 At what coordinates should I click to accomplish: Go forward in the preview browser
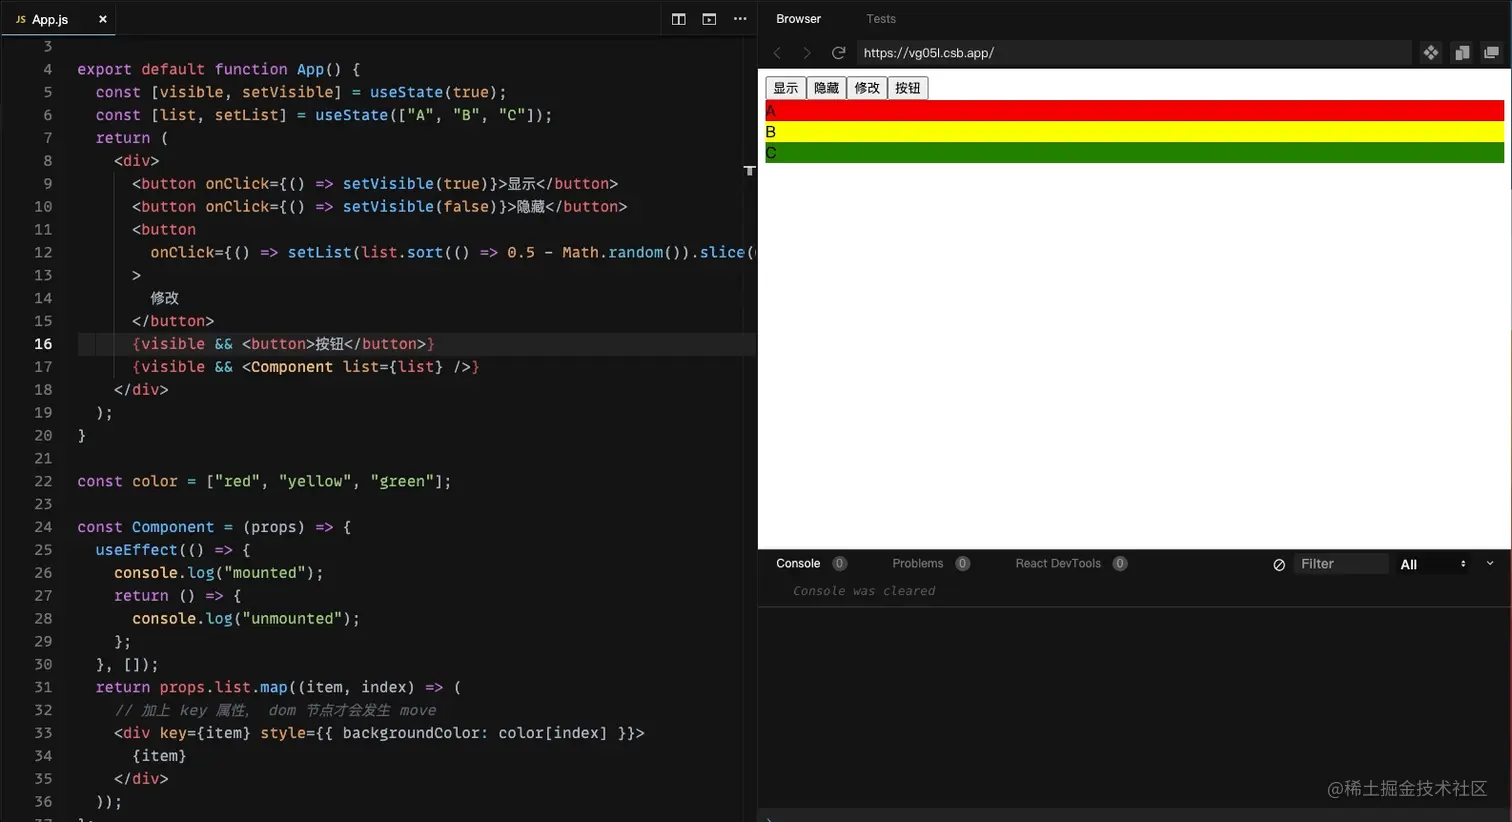pyautogui.click(x=807, y=53)
